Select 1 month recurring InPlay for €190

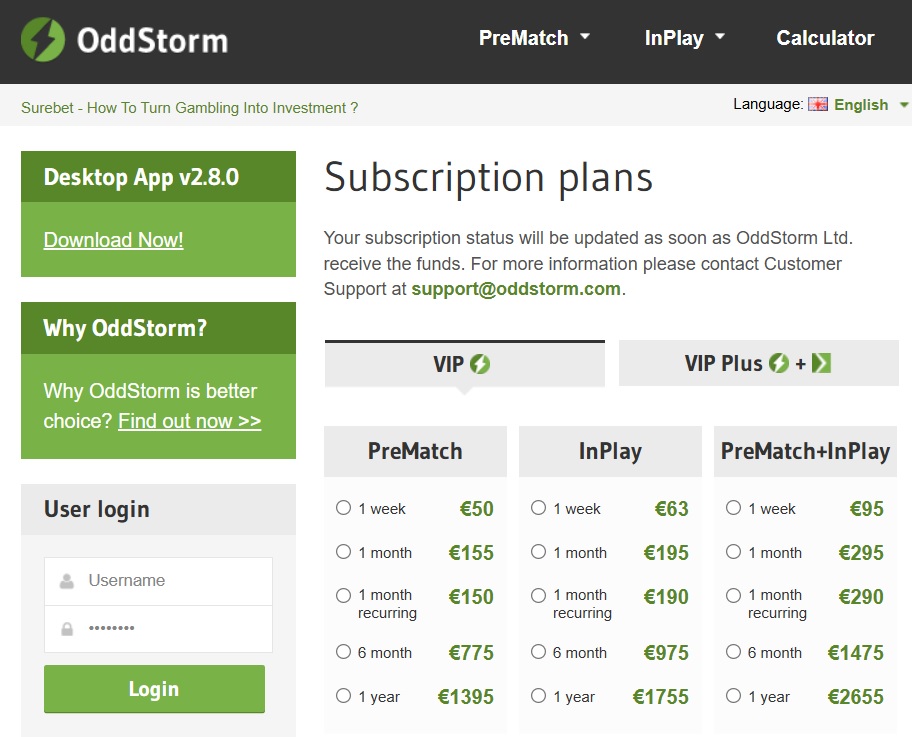coord(539,596)
